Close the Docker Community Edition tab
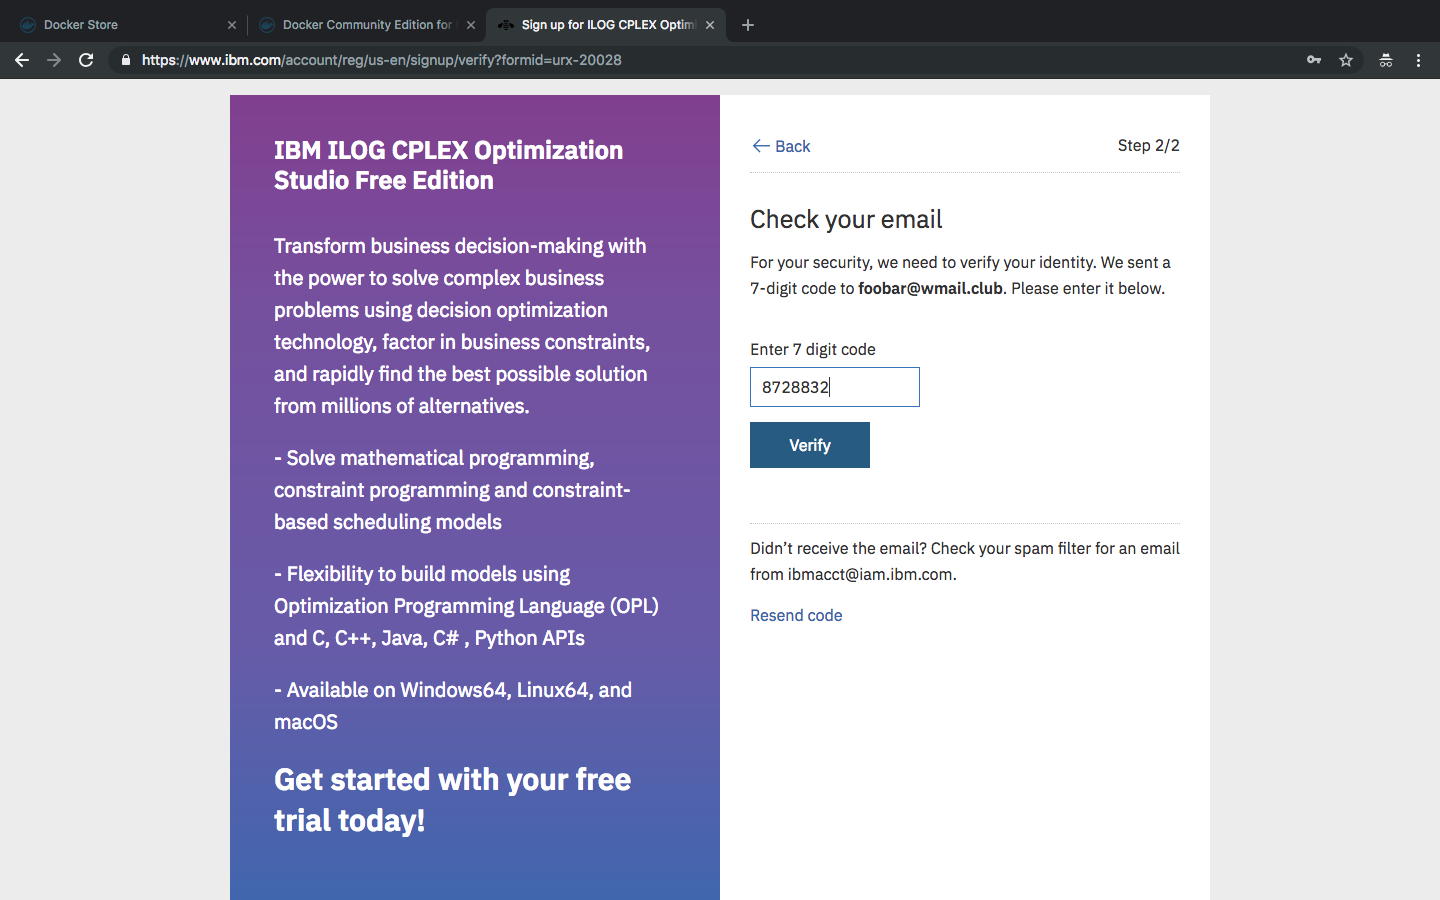This screenshot has height=900, width=1440. point(471,25)
